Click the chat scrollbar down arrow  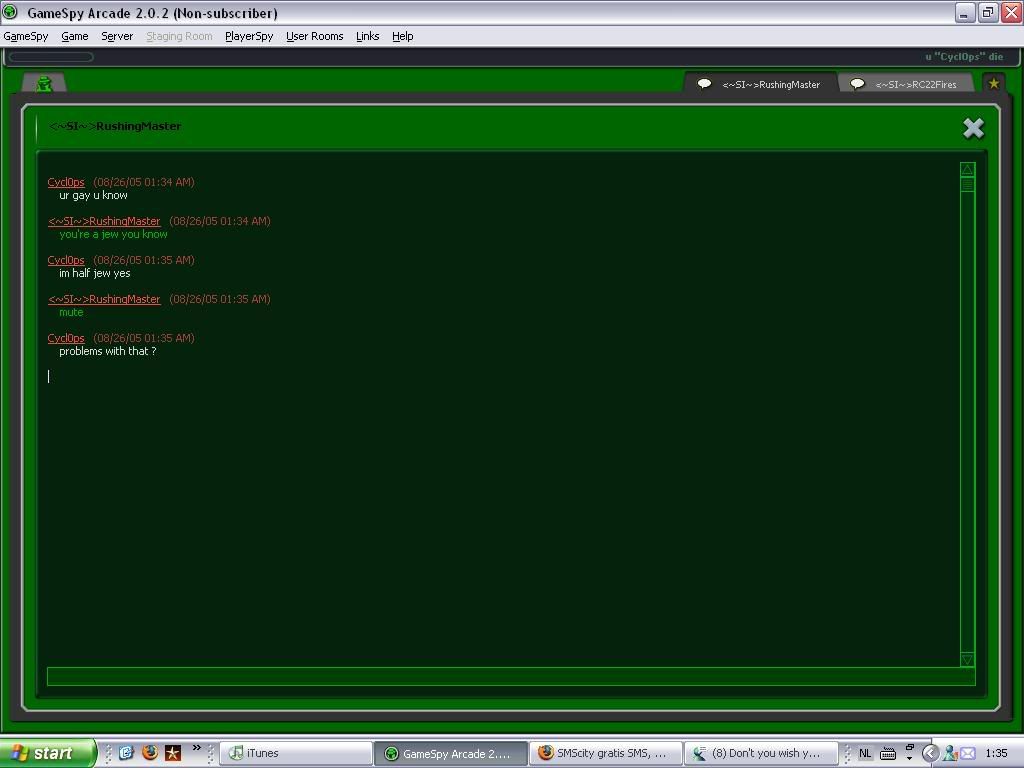pos(967,659)
